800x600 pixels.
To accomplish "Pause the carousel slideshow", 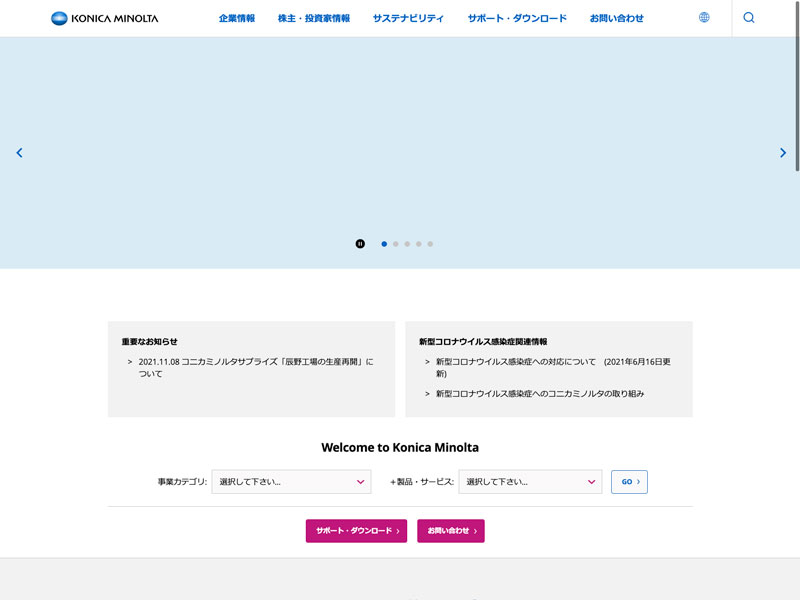I will (360, 243).
